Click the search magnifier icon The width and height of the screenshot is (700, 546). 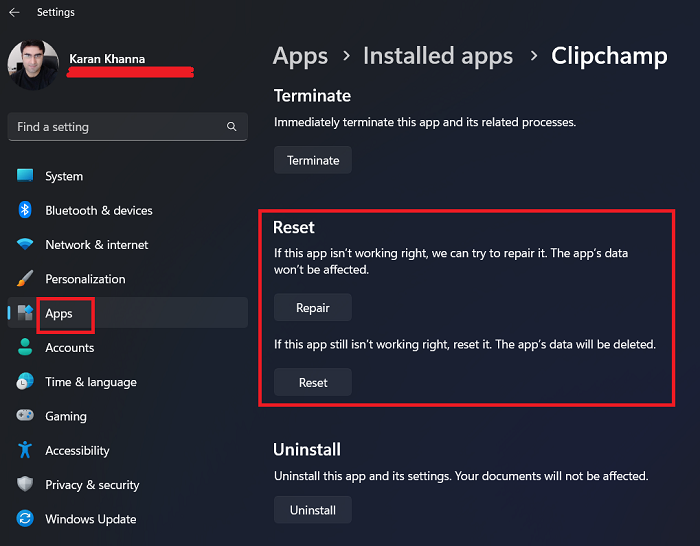(x=232, y=127)
